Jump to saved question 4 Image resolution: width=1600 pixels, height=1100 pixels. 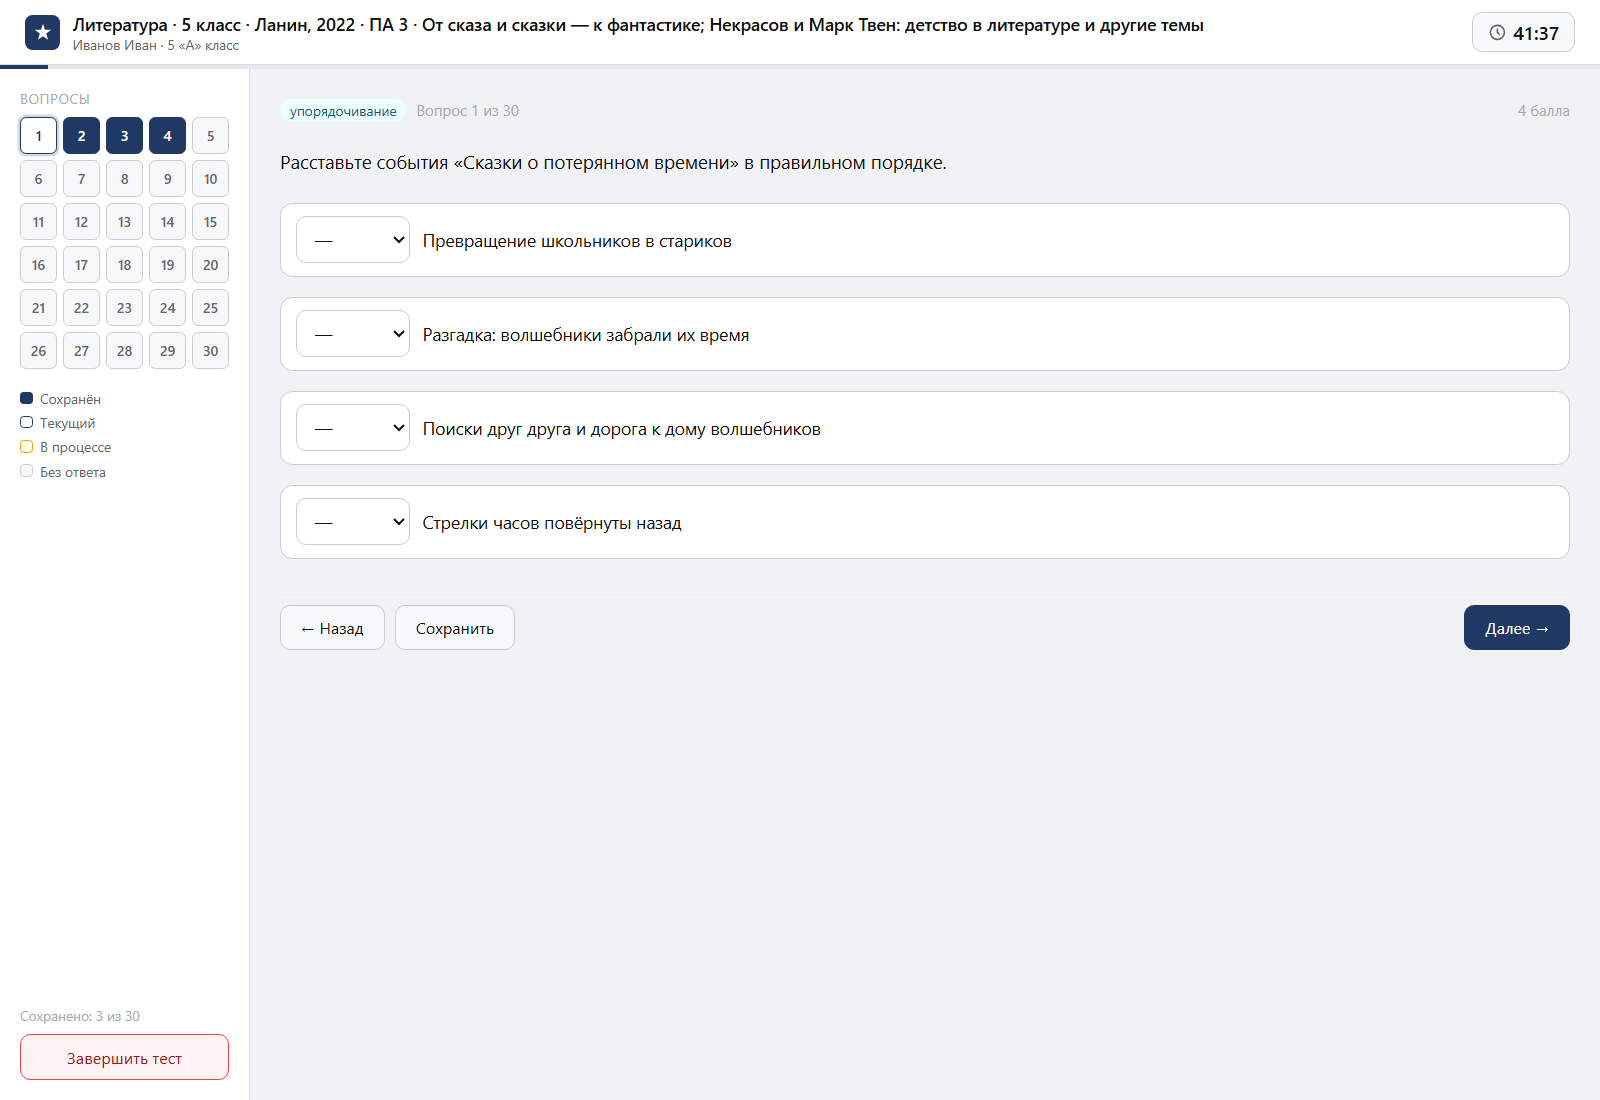point(167,136)
